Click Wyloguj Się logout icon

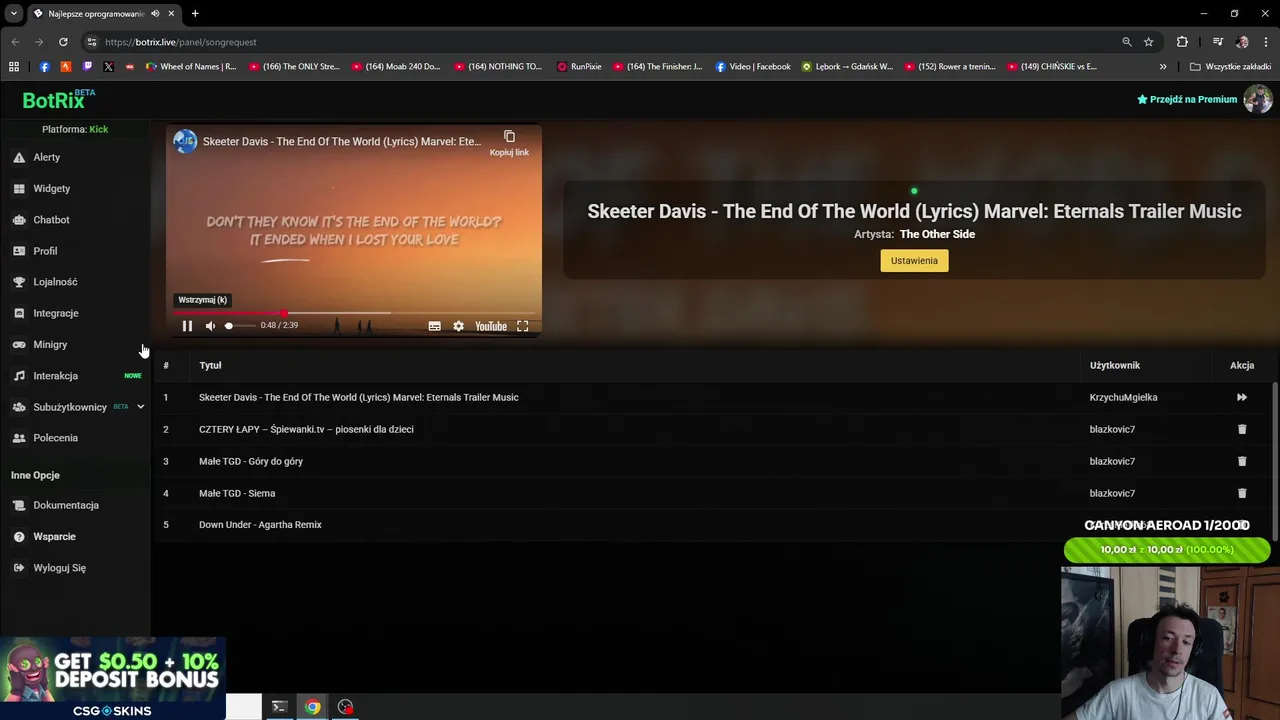[19, 568]
